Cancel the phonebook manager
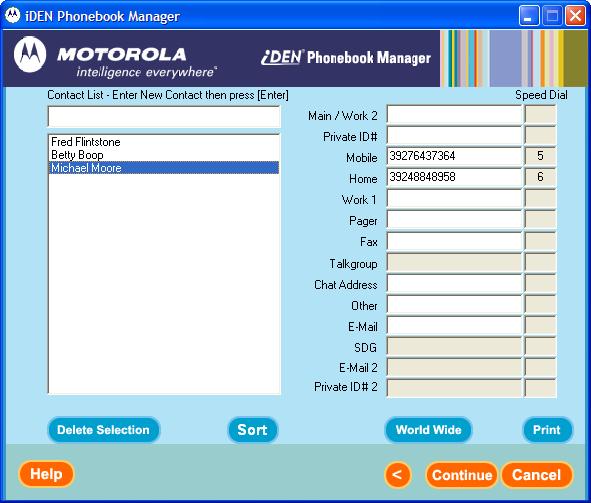The height and width of the screenshot is (503, 591). click(x=537, y=475)
